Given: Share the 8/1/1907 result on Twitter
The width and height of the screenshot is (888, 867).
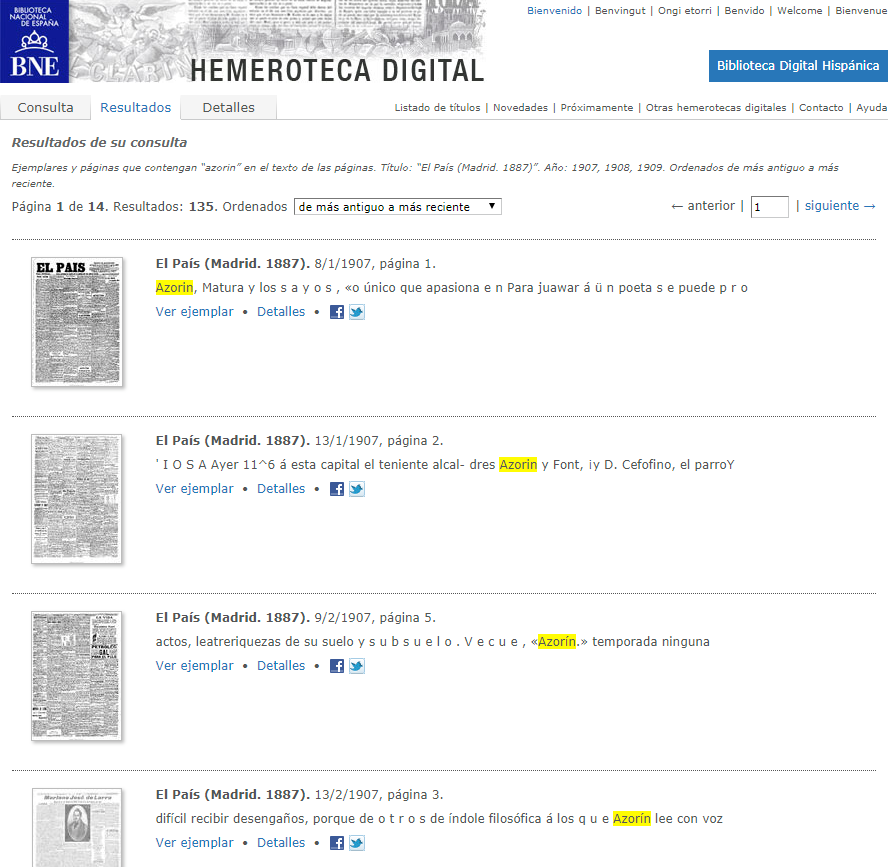Looking at the screenshot, I should [x=357, y=312].
